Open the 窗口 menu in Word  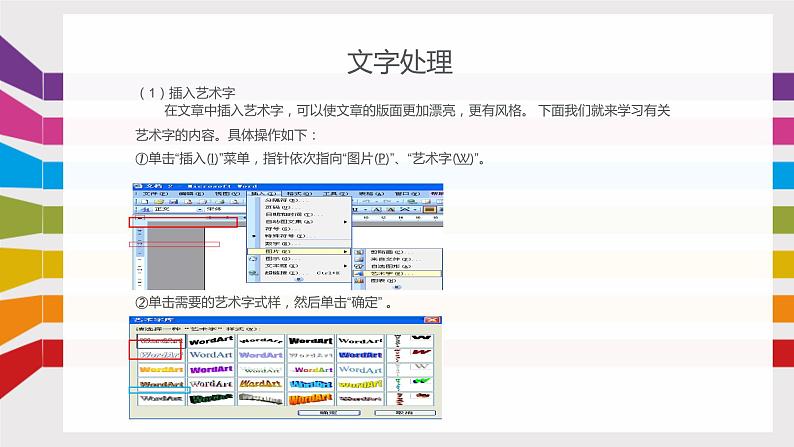pos(407,193)
